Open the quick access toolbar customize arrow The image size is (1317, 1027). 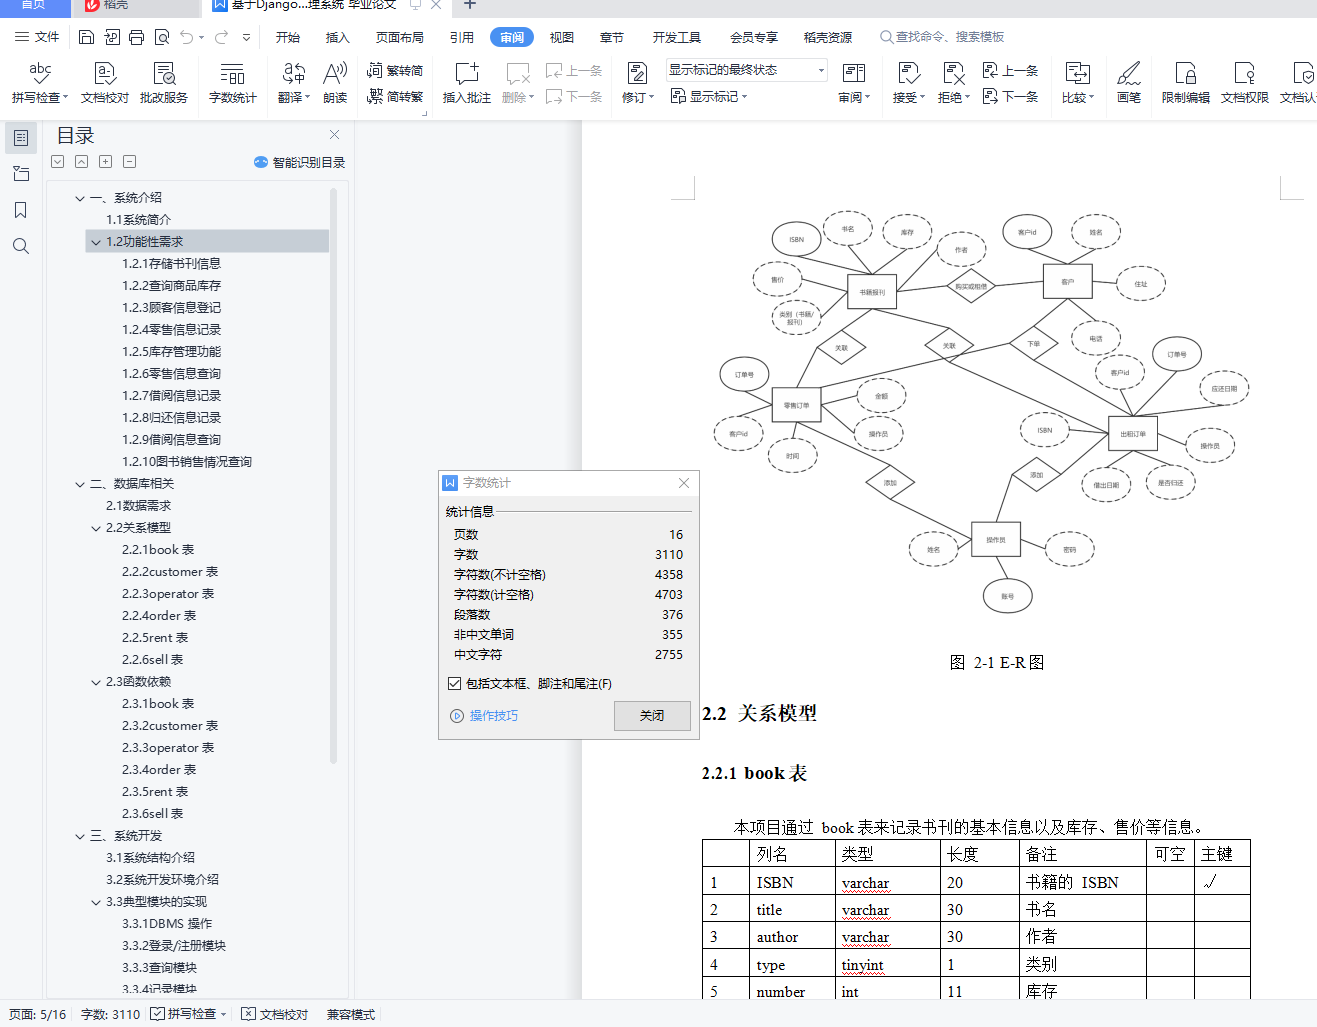pyautogui.click(x=246, y=37)
